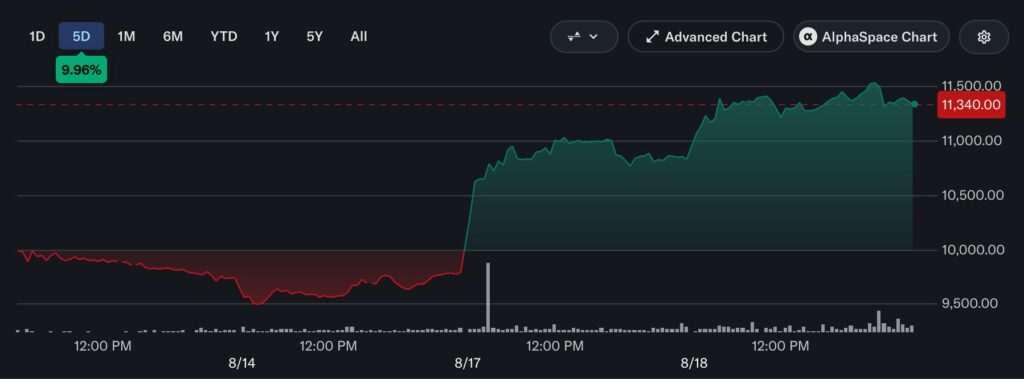Show All price history
Image resolution: width=1024 pixels, height=379 pixels.
click(359, 37)
